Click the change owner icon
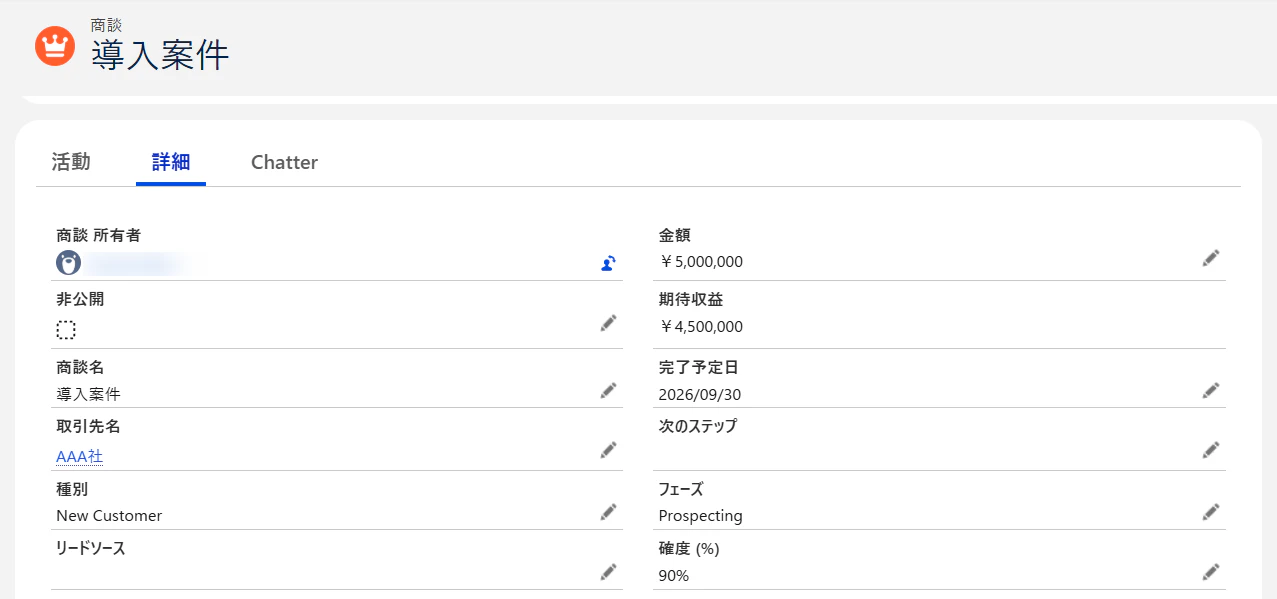1277x599 pixels. pos(608,263)
